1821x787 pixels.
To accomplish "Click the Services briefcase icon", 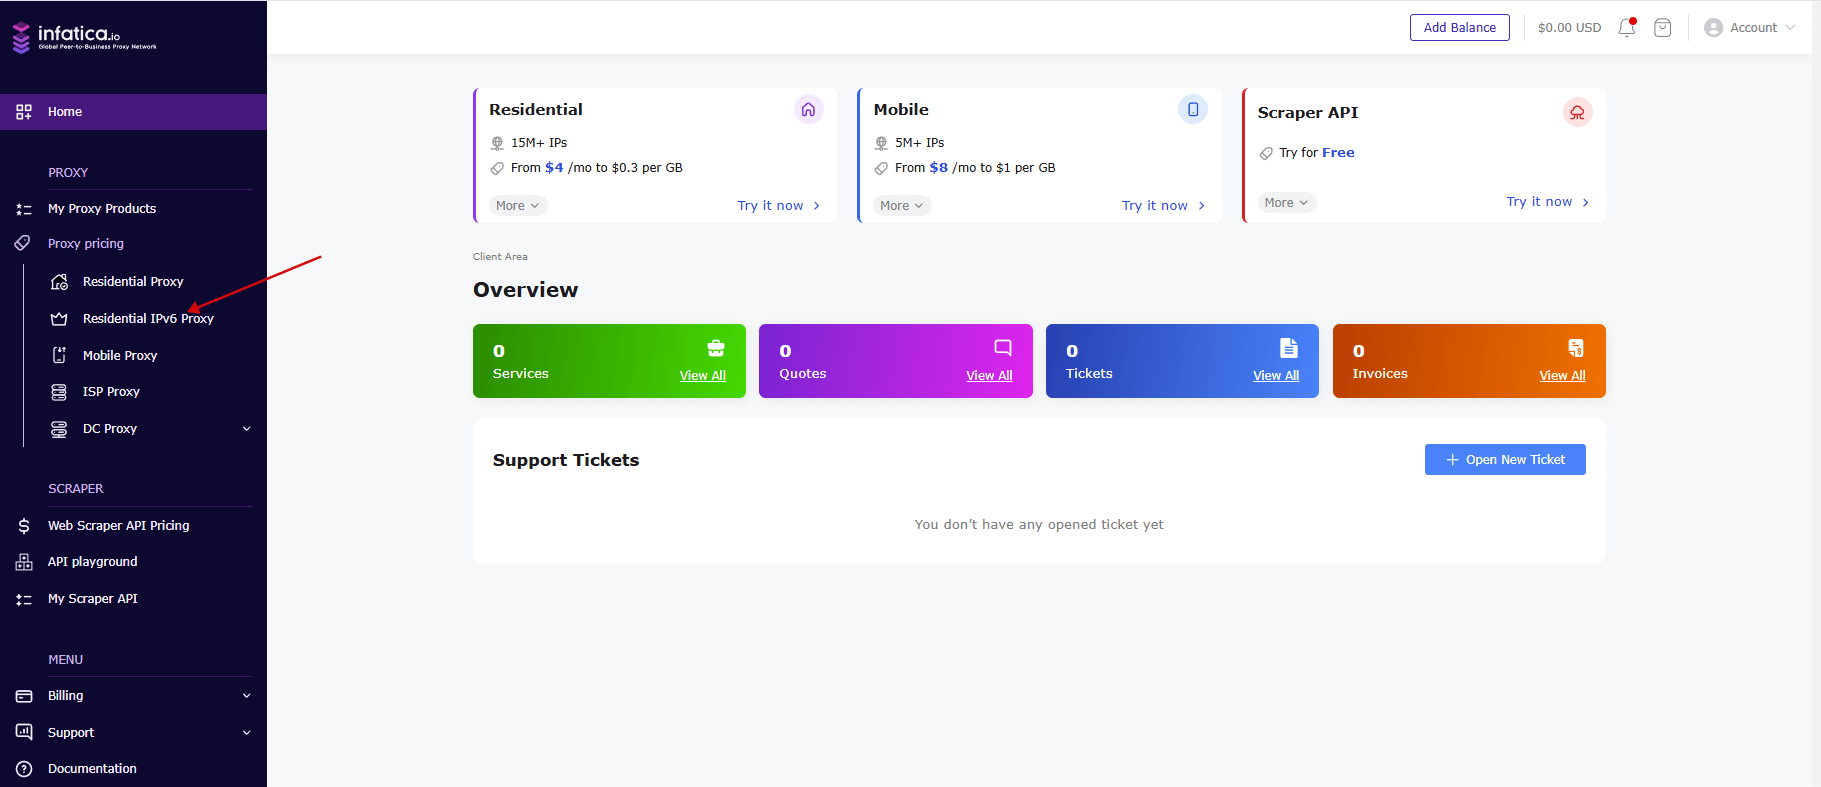I will pos(716,348).
